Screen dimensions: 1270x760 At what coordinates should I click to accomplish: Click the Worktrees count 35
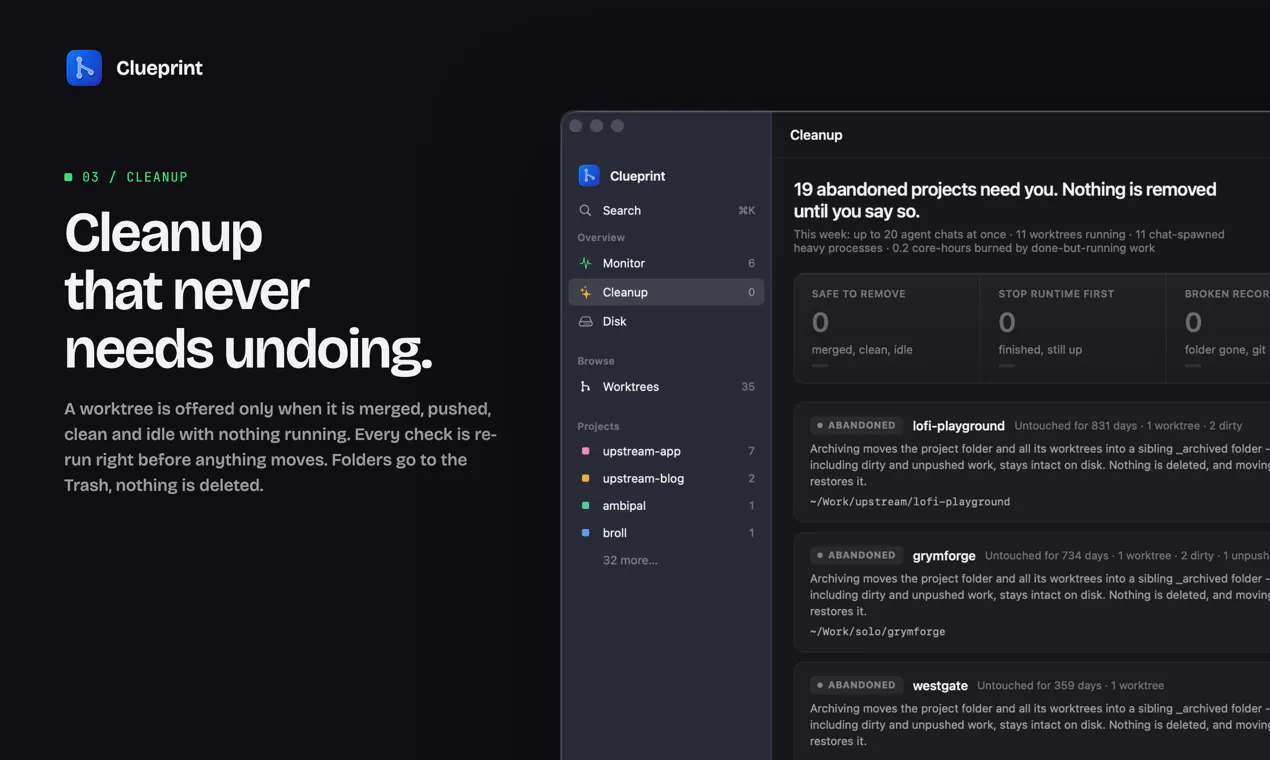coord(748,387)
